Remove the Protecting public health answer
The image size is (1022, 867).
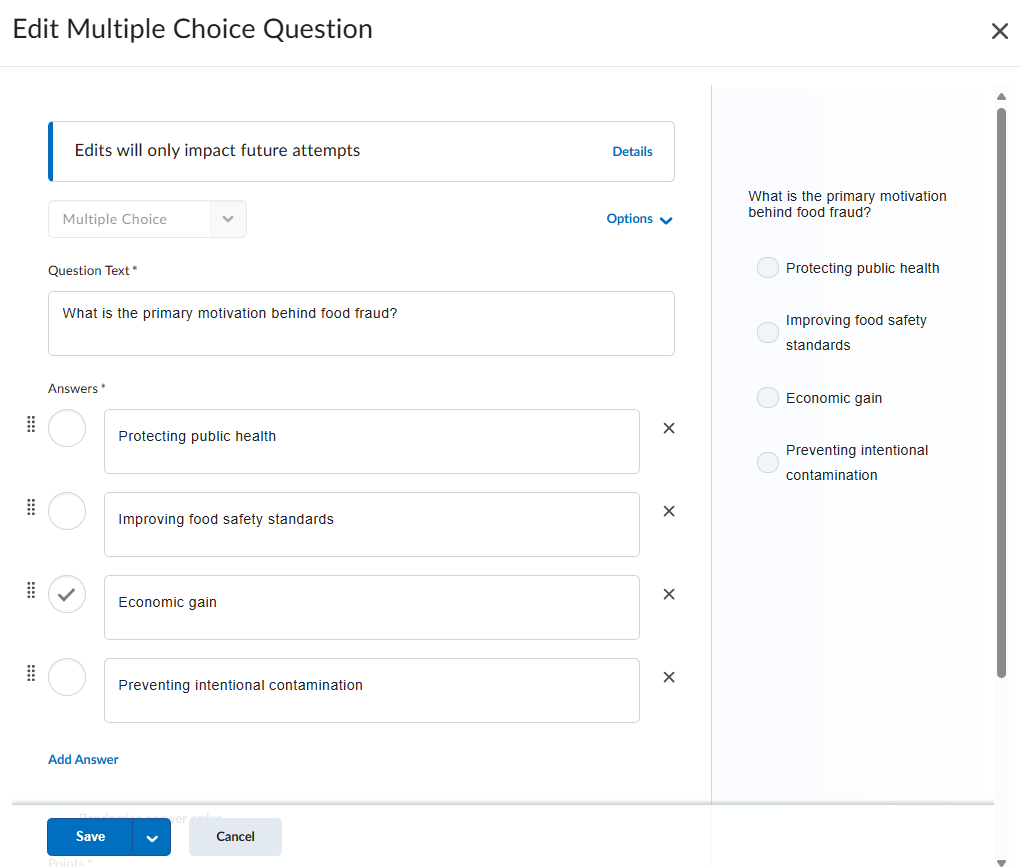[x=669, y=428]
